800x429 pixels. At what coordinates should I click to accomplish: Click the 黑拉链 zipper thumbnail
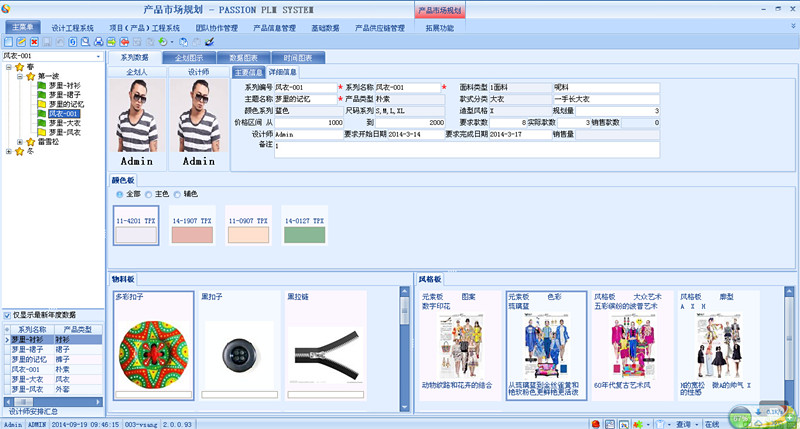(326, 345)
